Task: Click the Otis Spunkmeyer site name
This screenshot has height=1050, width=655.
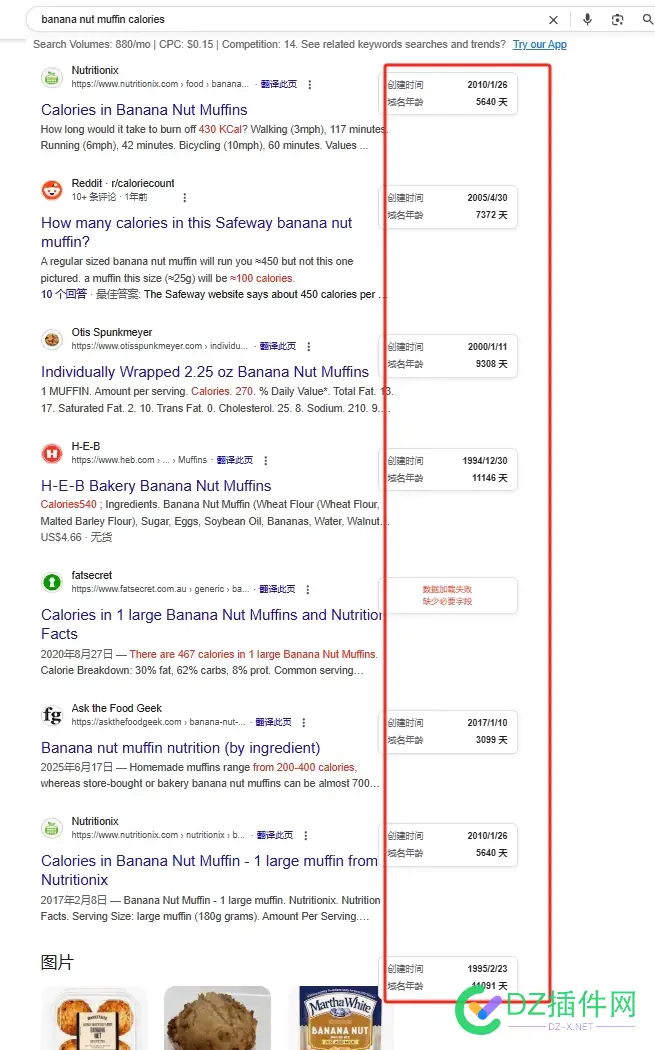Action: [112, 332]
